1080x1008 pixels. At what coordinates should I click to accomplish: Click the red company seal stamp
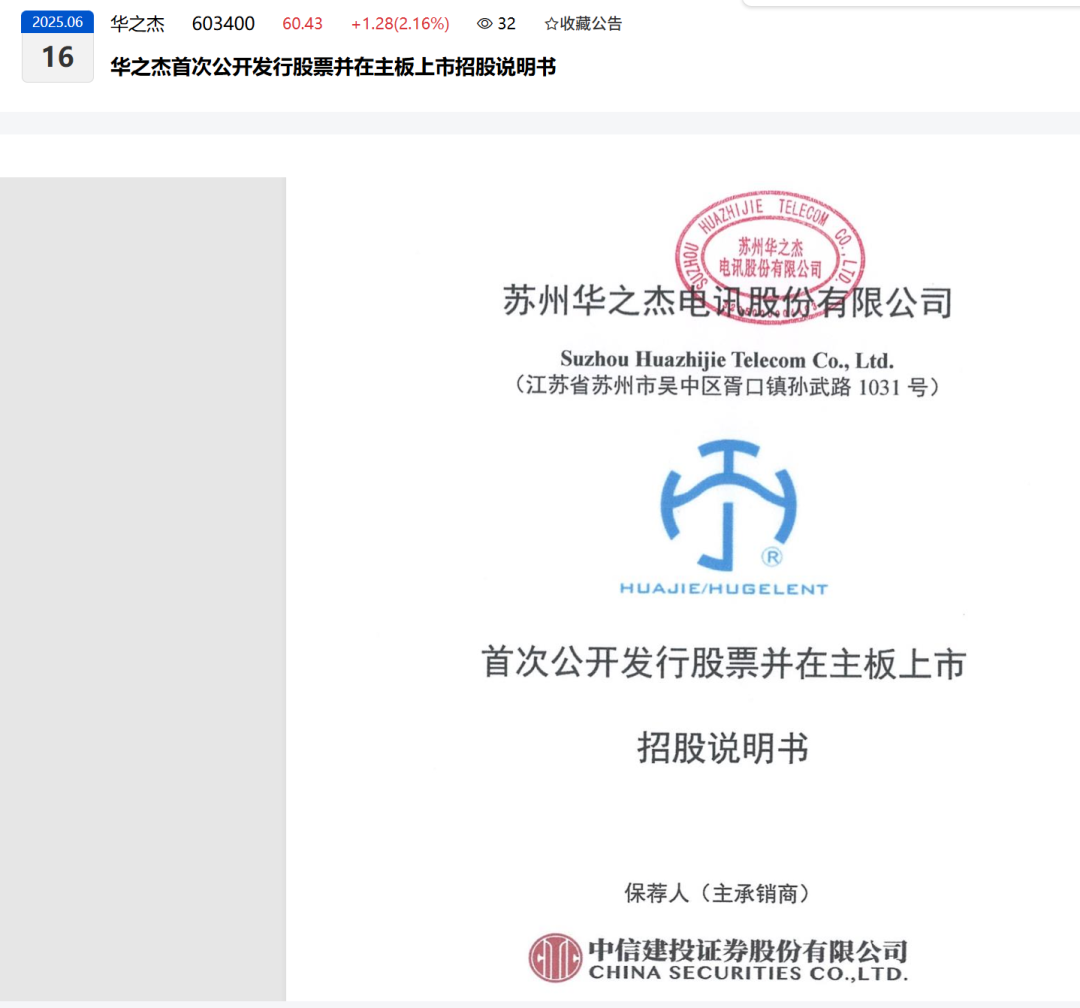[770, 256]
